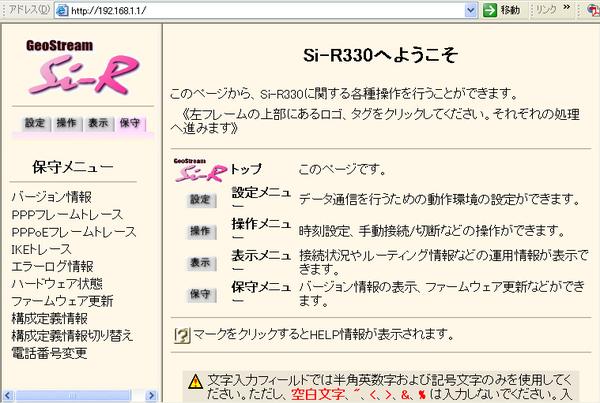The height and width of the screenshot is (403, 600).
Task: Click the warning triangle icon
Action: 196,381
